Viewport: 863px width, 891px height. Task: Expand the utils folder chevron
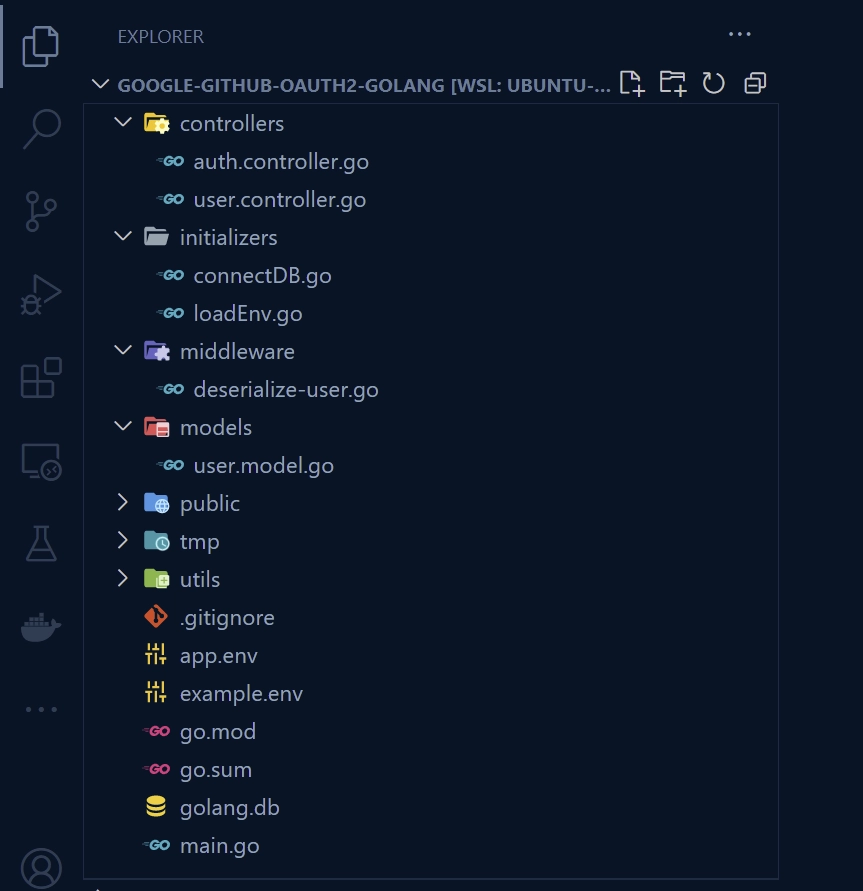click(123, 578)
